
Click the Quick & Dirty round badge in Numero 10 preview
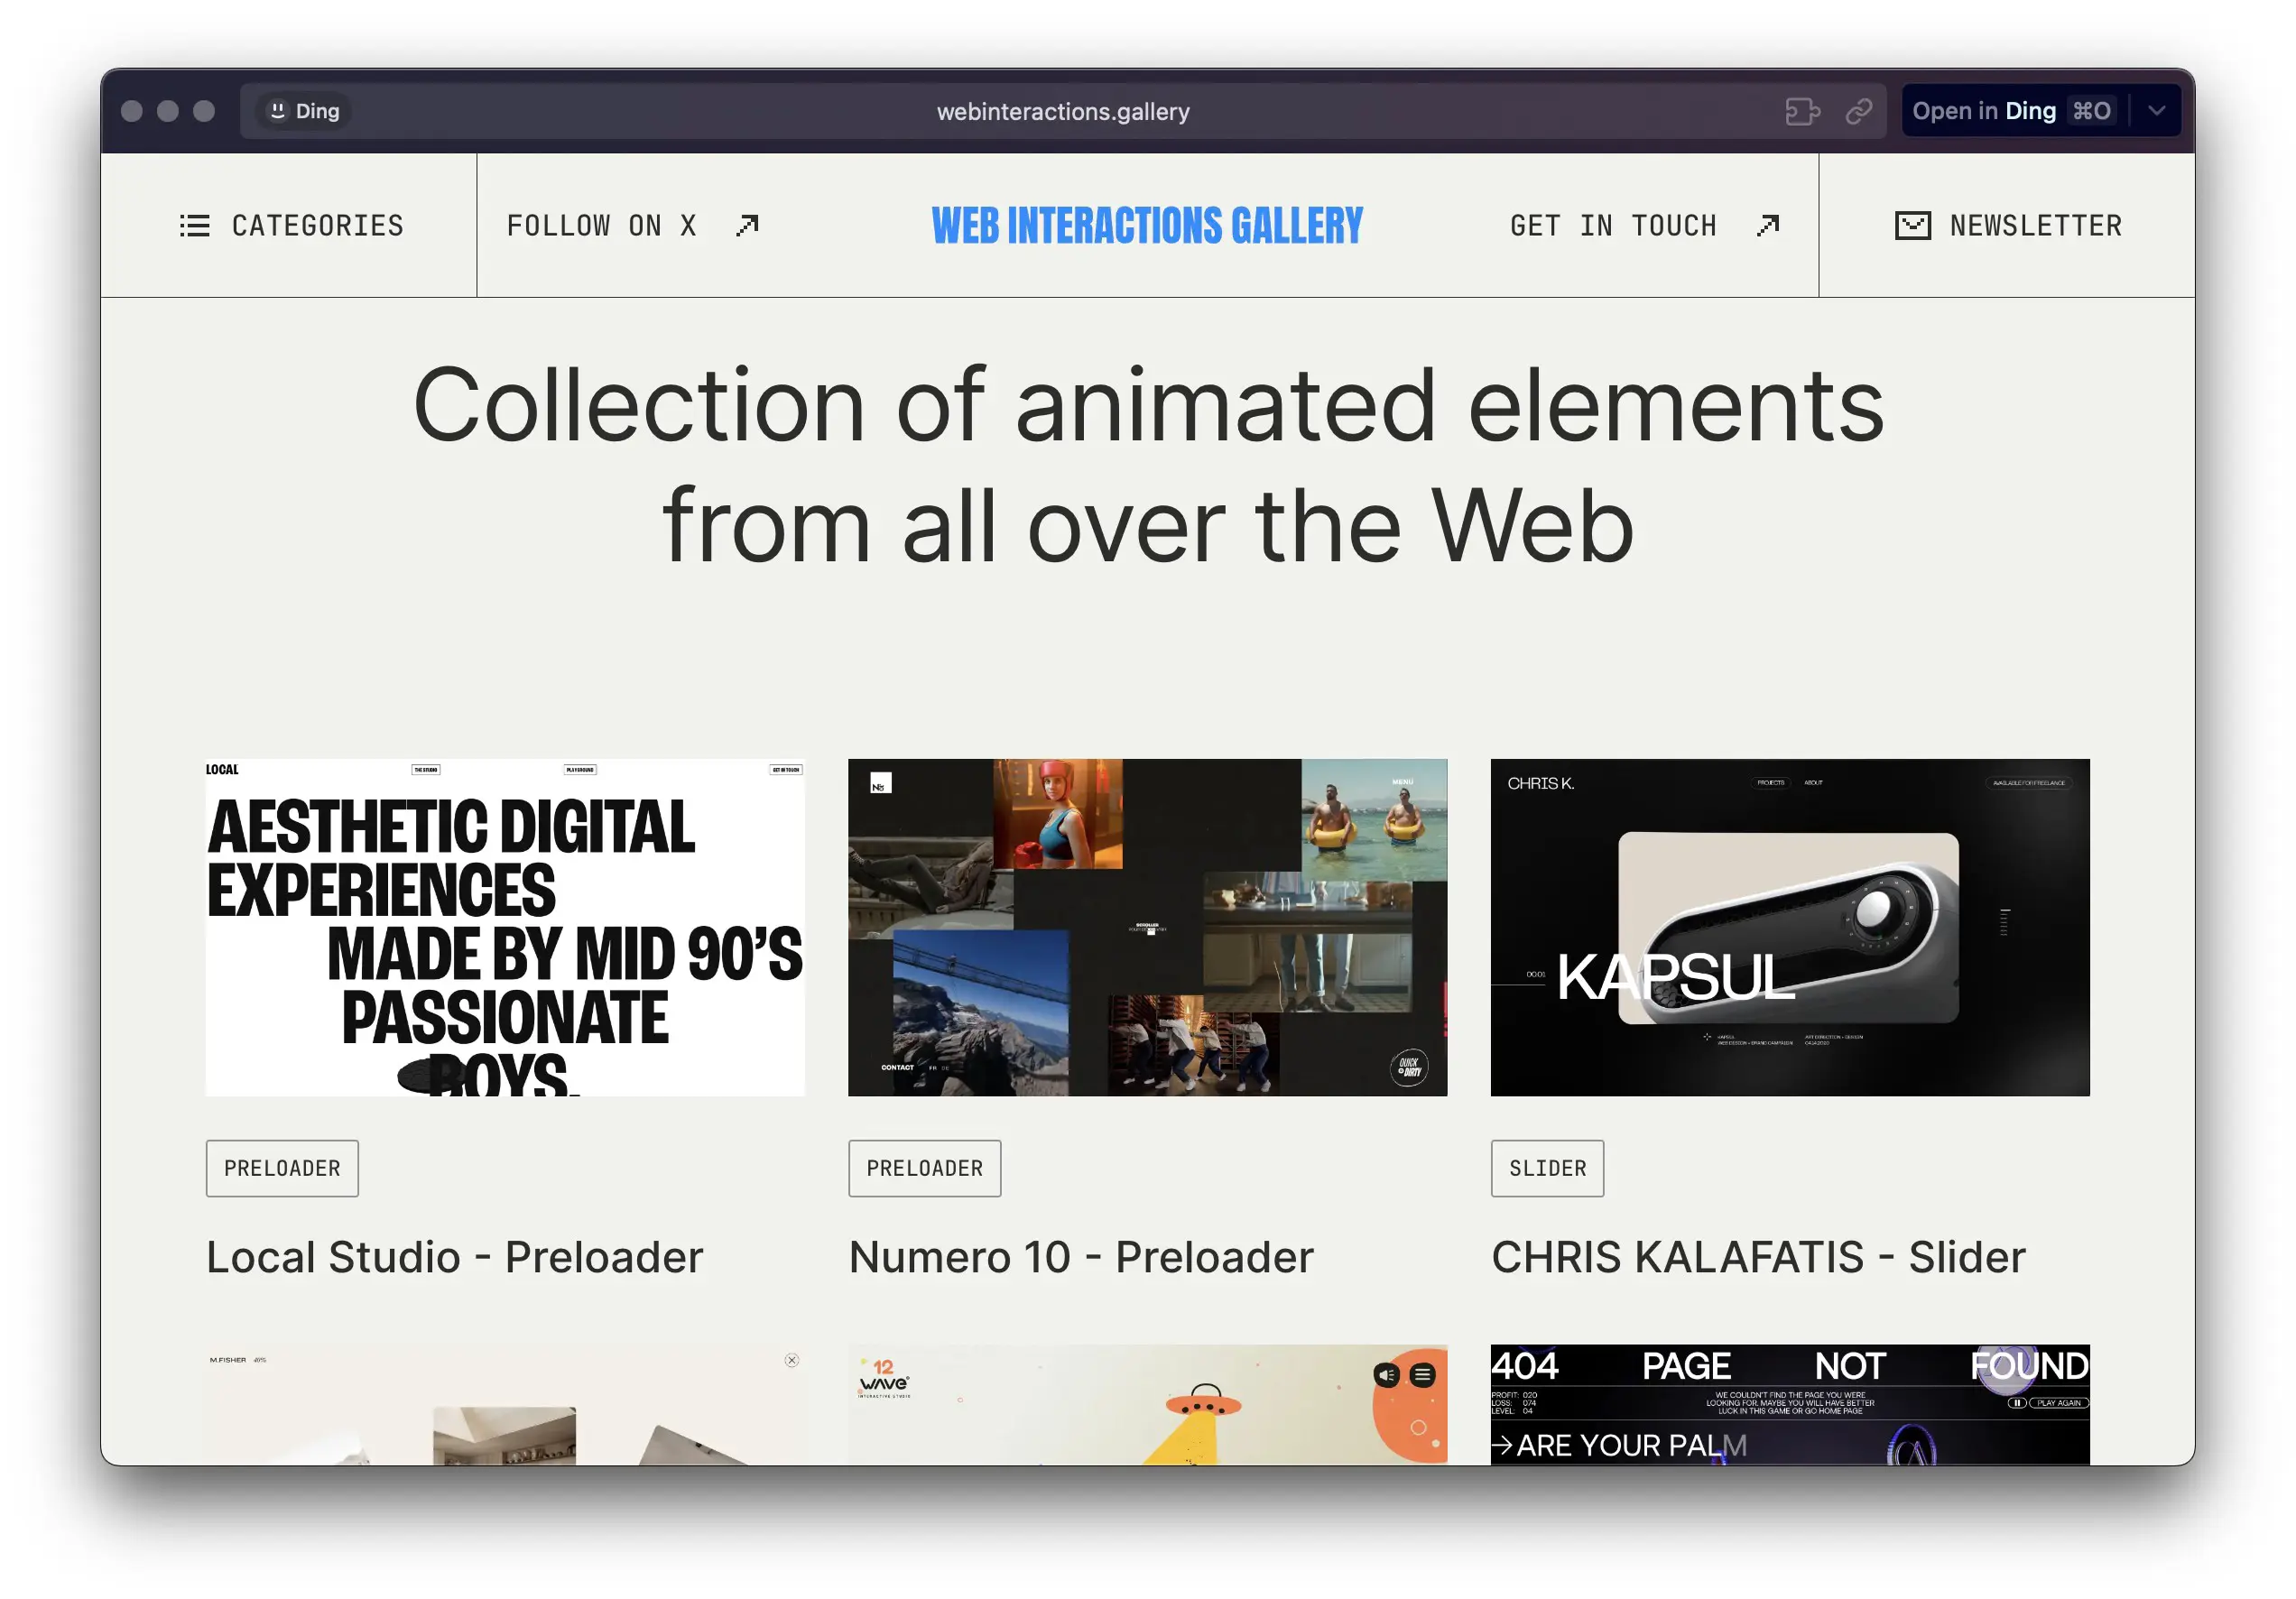pos(1409,1067)
